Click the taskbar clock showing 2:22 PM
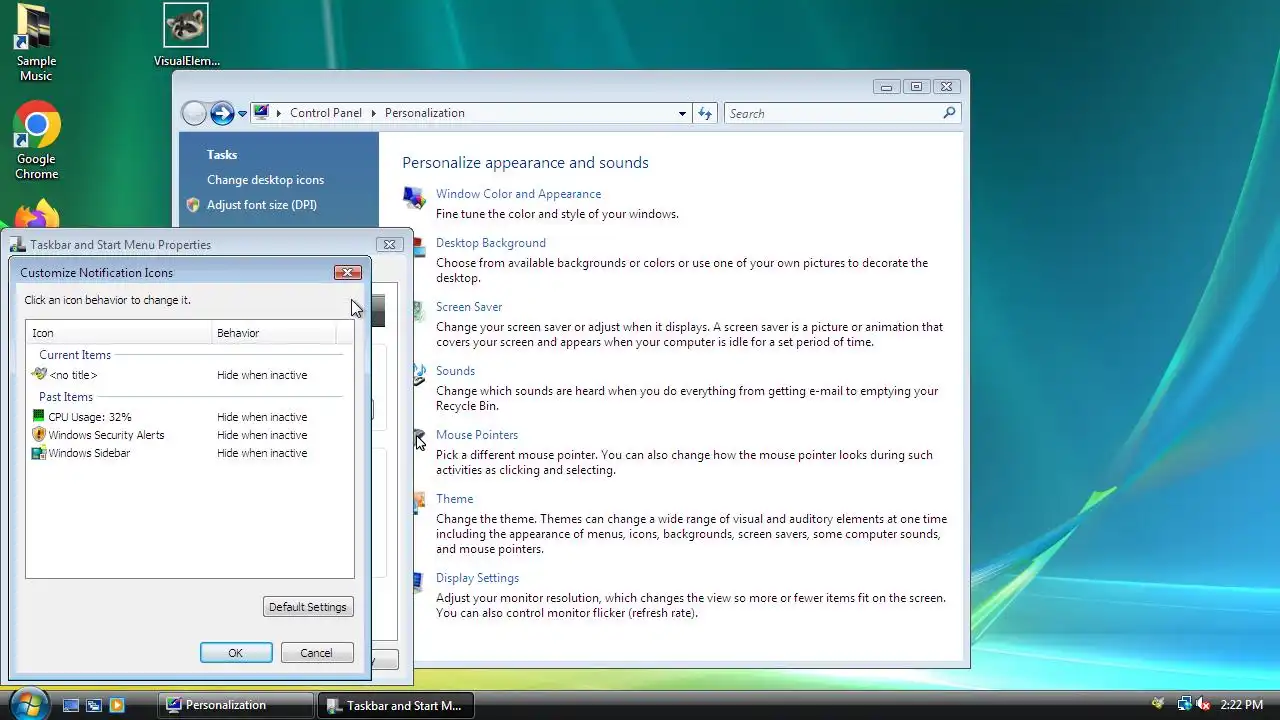 (x=1241, y=705)
